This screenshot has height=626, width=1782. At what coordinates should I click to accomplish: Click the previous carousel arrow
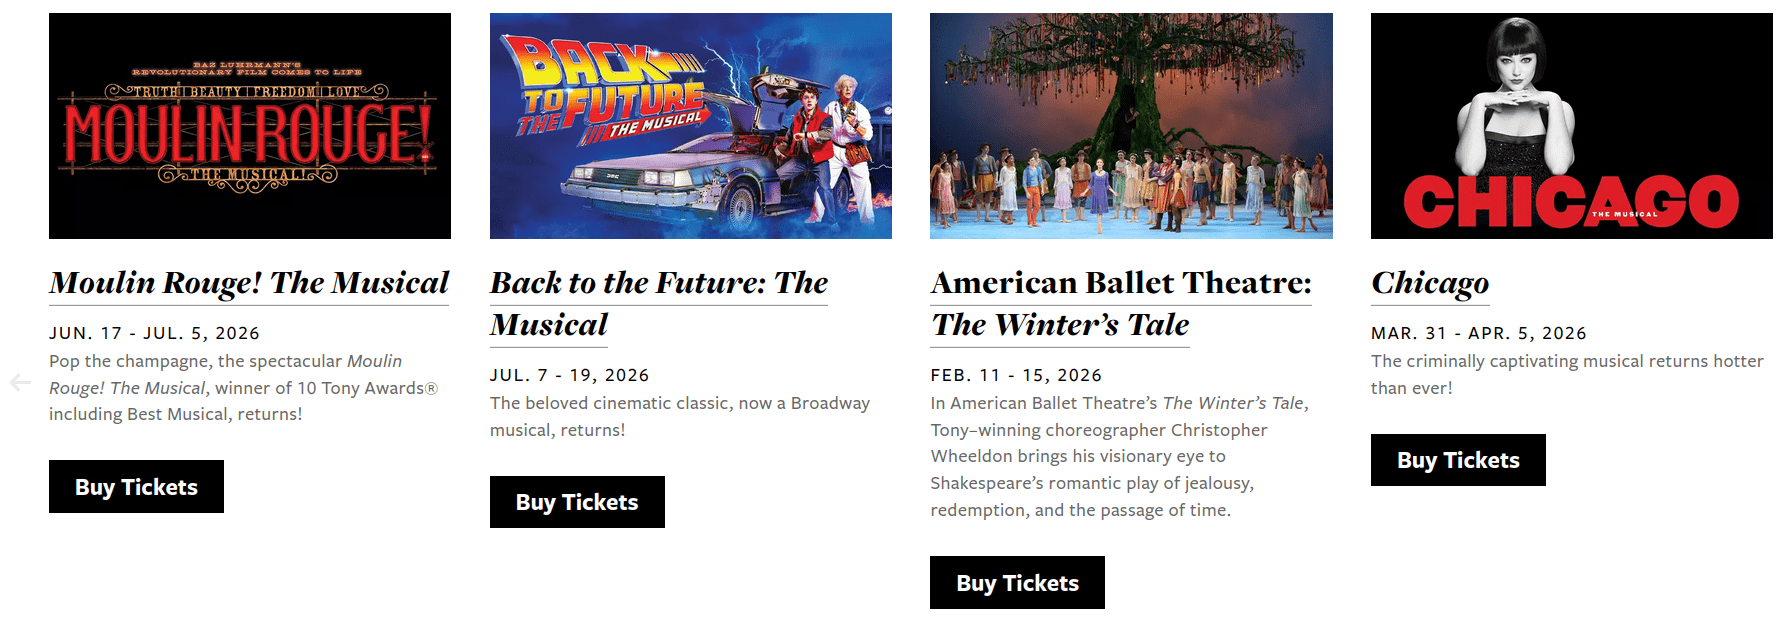coord(20,382)
